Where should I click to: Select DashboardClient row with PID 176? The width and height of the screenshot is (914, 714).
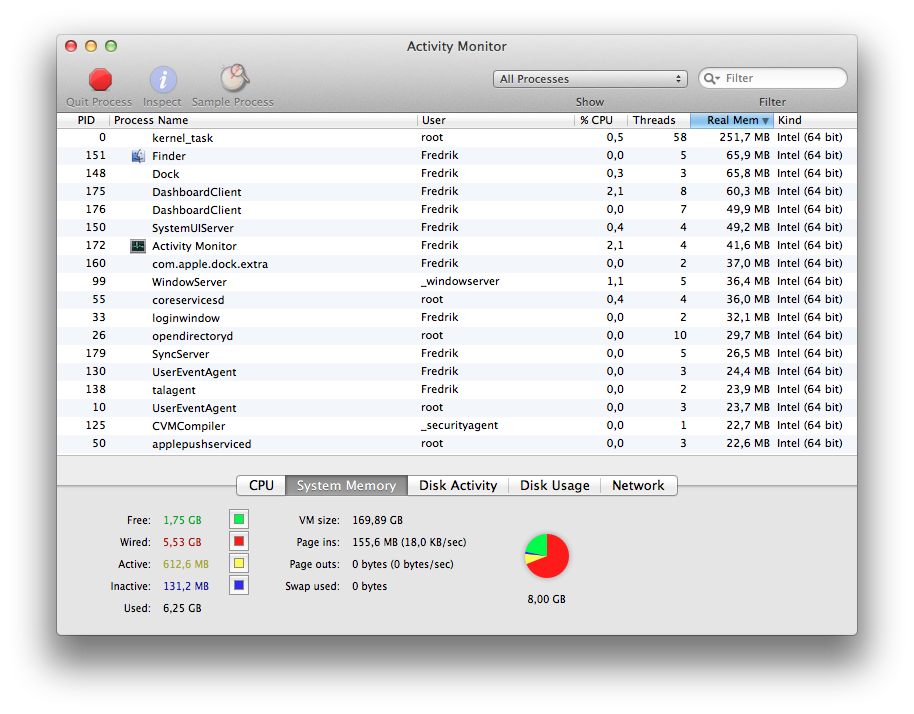[457, 210]
